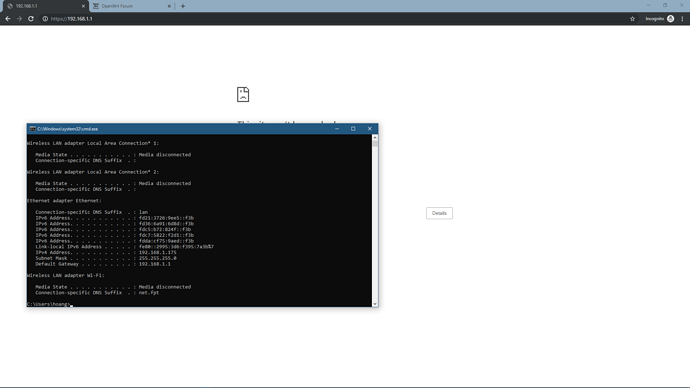
Task: View site information icon in address bar
Action: pos(45,18)
